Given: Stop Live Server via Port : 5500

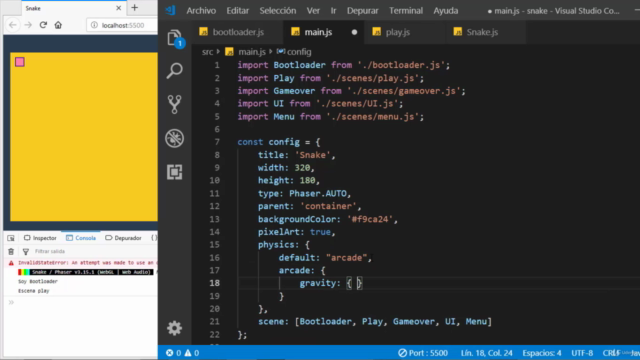Looking at the screenshot, I should (x=423, y=353).
